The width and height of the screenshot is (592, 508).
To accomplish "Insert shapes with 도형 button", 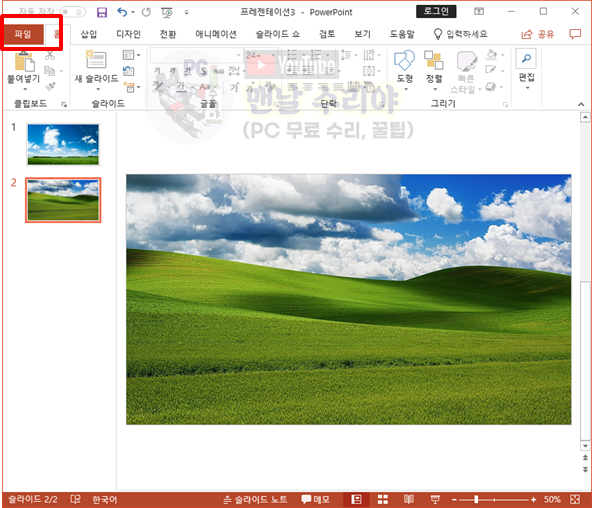I will 404,71.
